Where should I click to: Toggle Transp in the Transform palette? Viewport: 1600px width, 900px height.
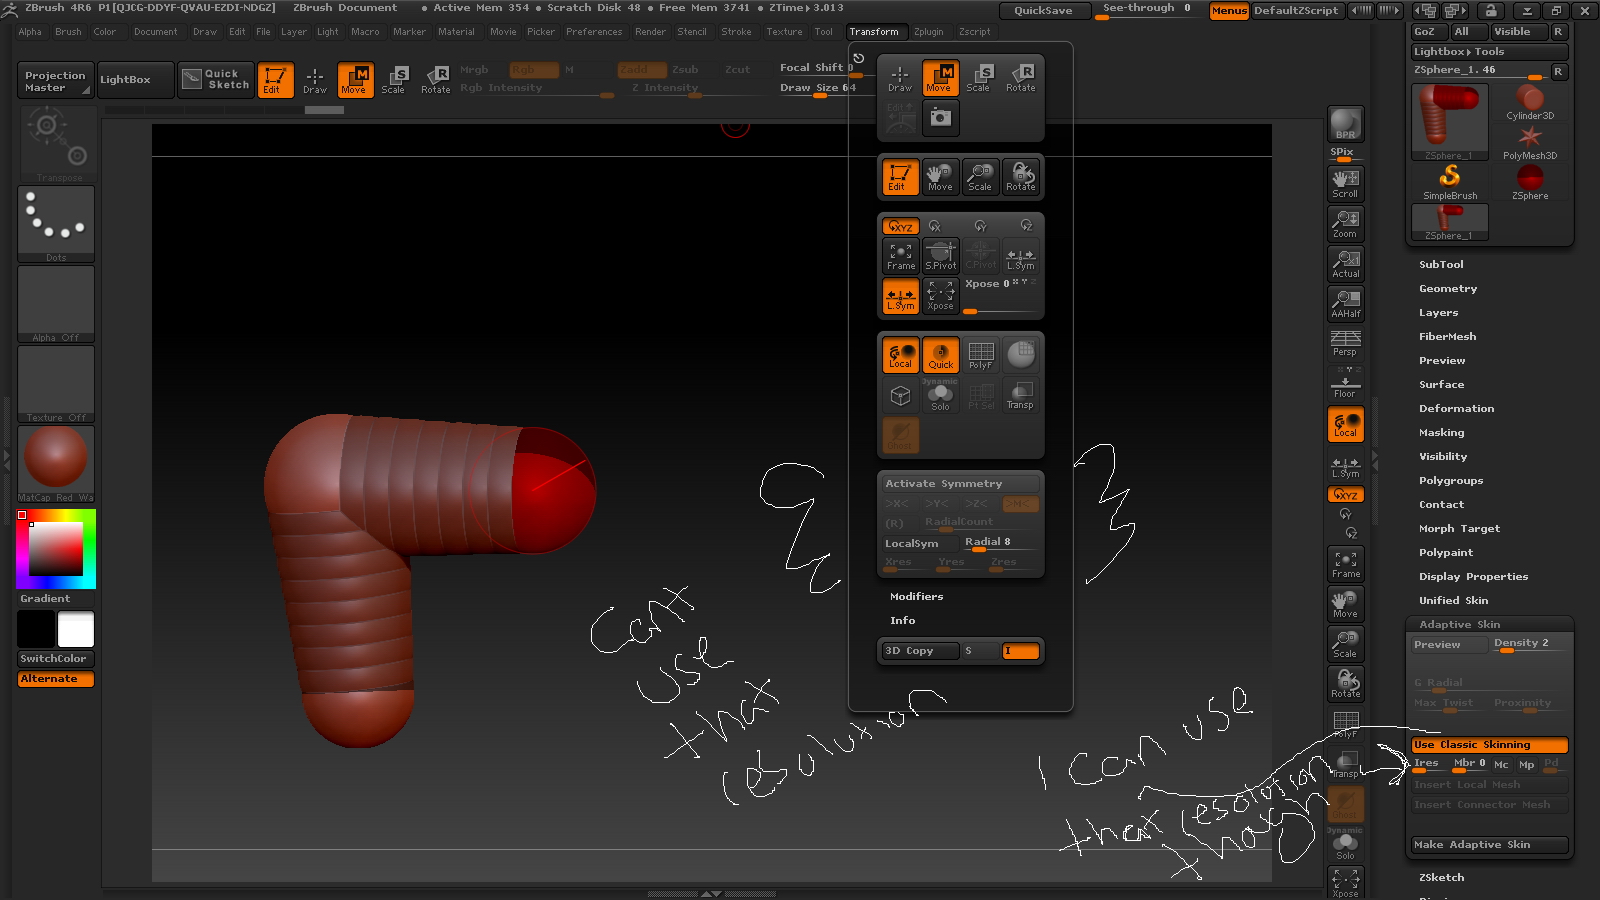[x=1020, y=396]
